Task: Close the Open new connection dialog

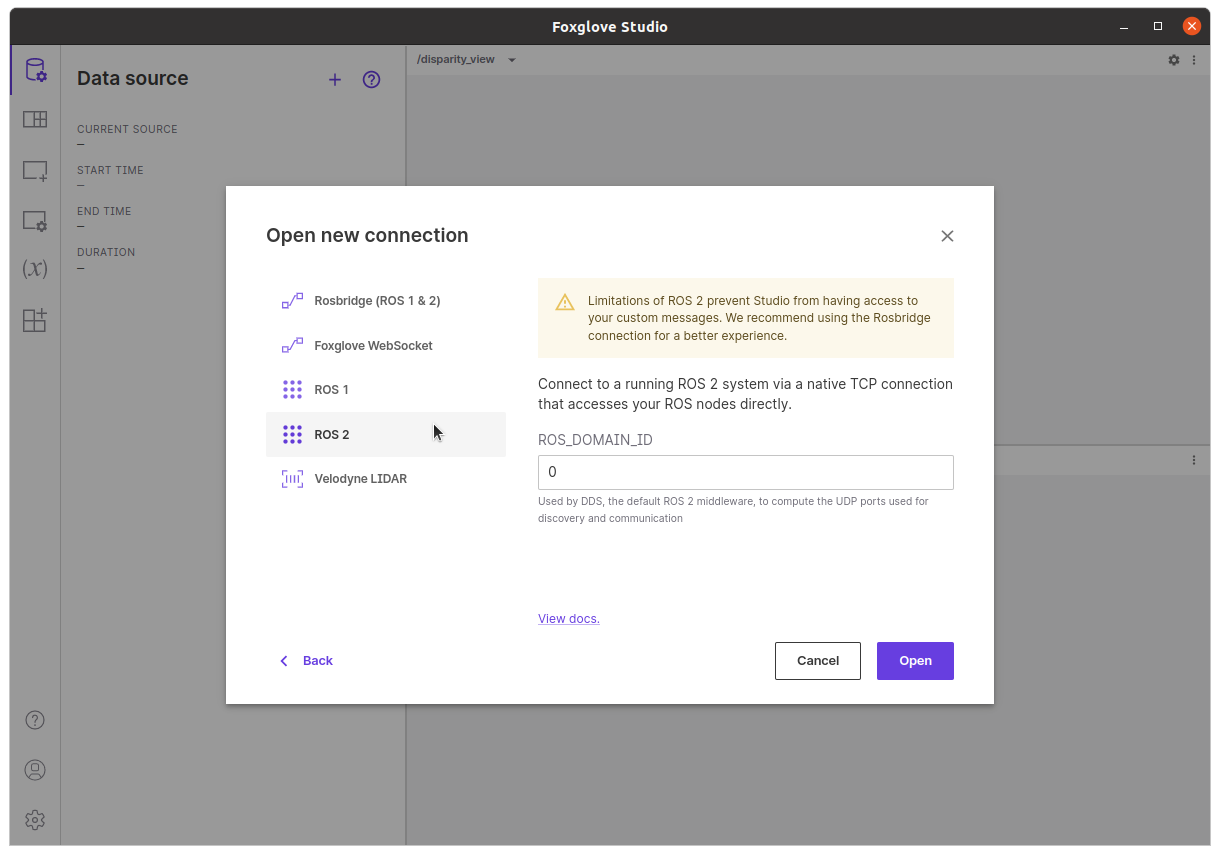Action: 947,236
